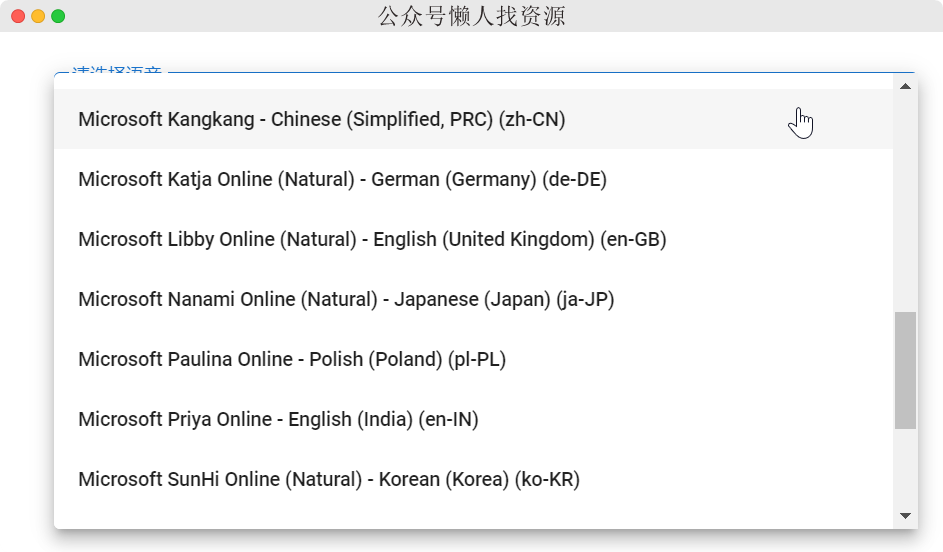The image size is (943, 552).
Task: Pick Microsoft SunHi Online Korean (ko-KR)
Action: [x=473, y=480]
